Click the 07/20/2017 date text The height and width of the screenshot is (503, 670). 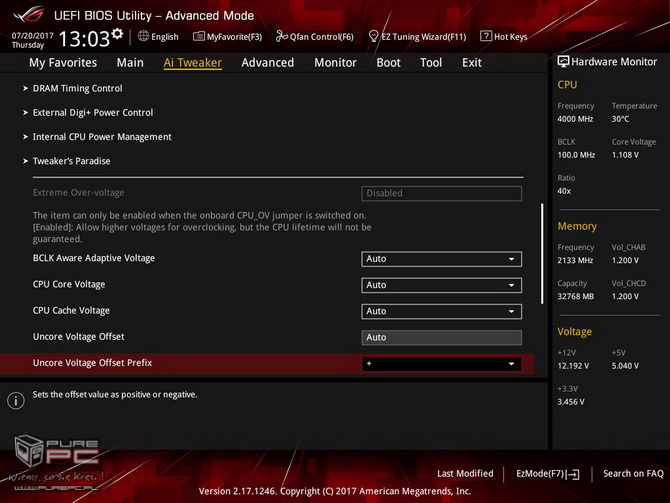[x=32, y=35]
